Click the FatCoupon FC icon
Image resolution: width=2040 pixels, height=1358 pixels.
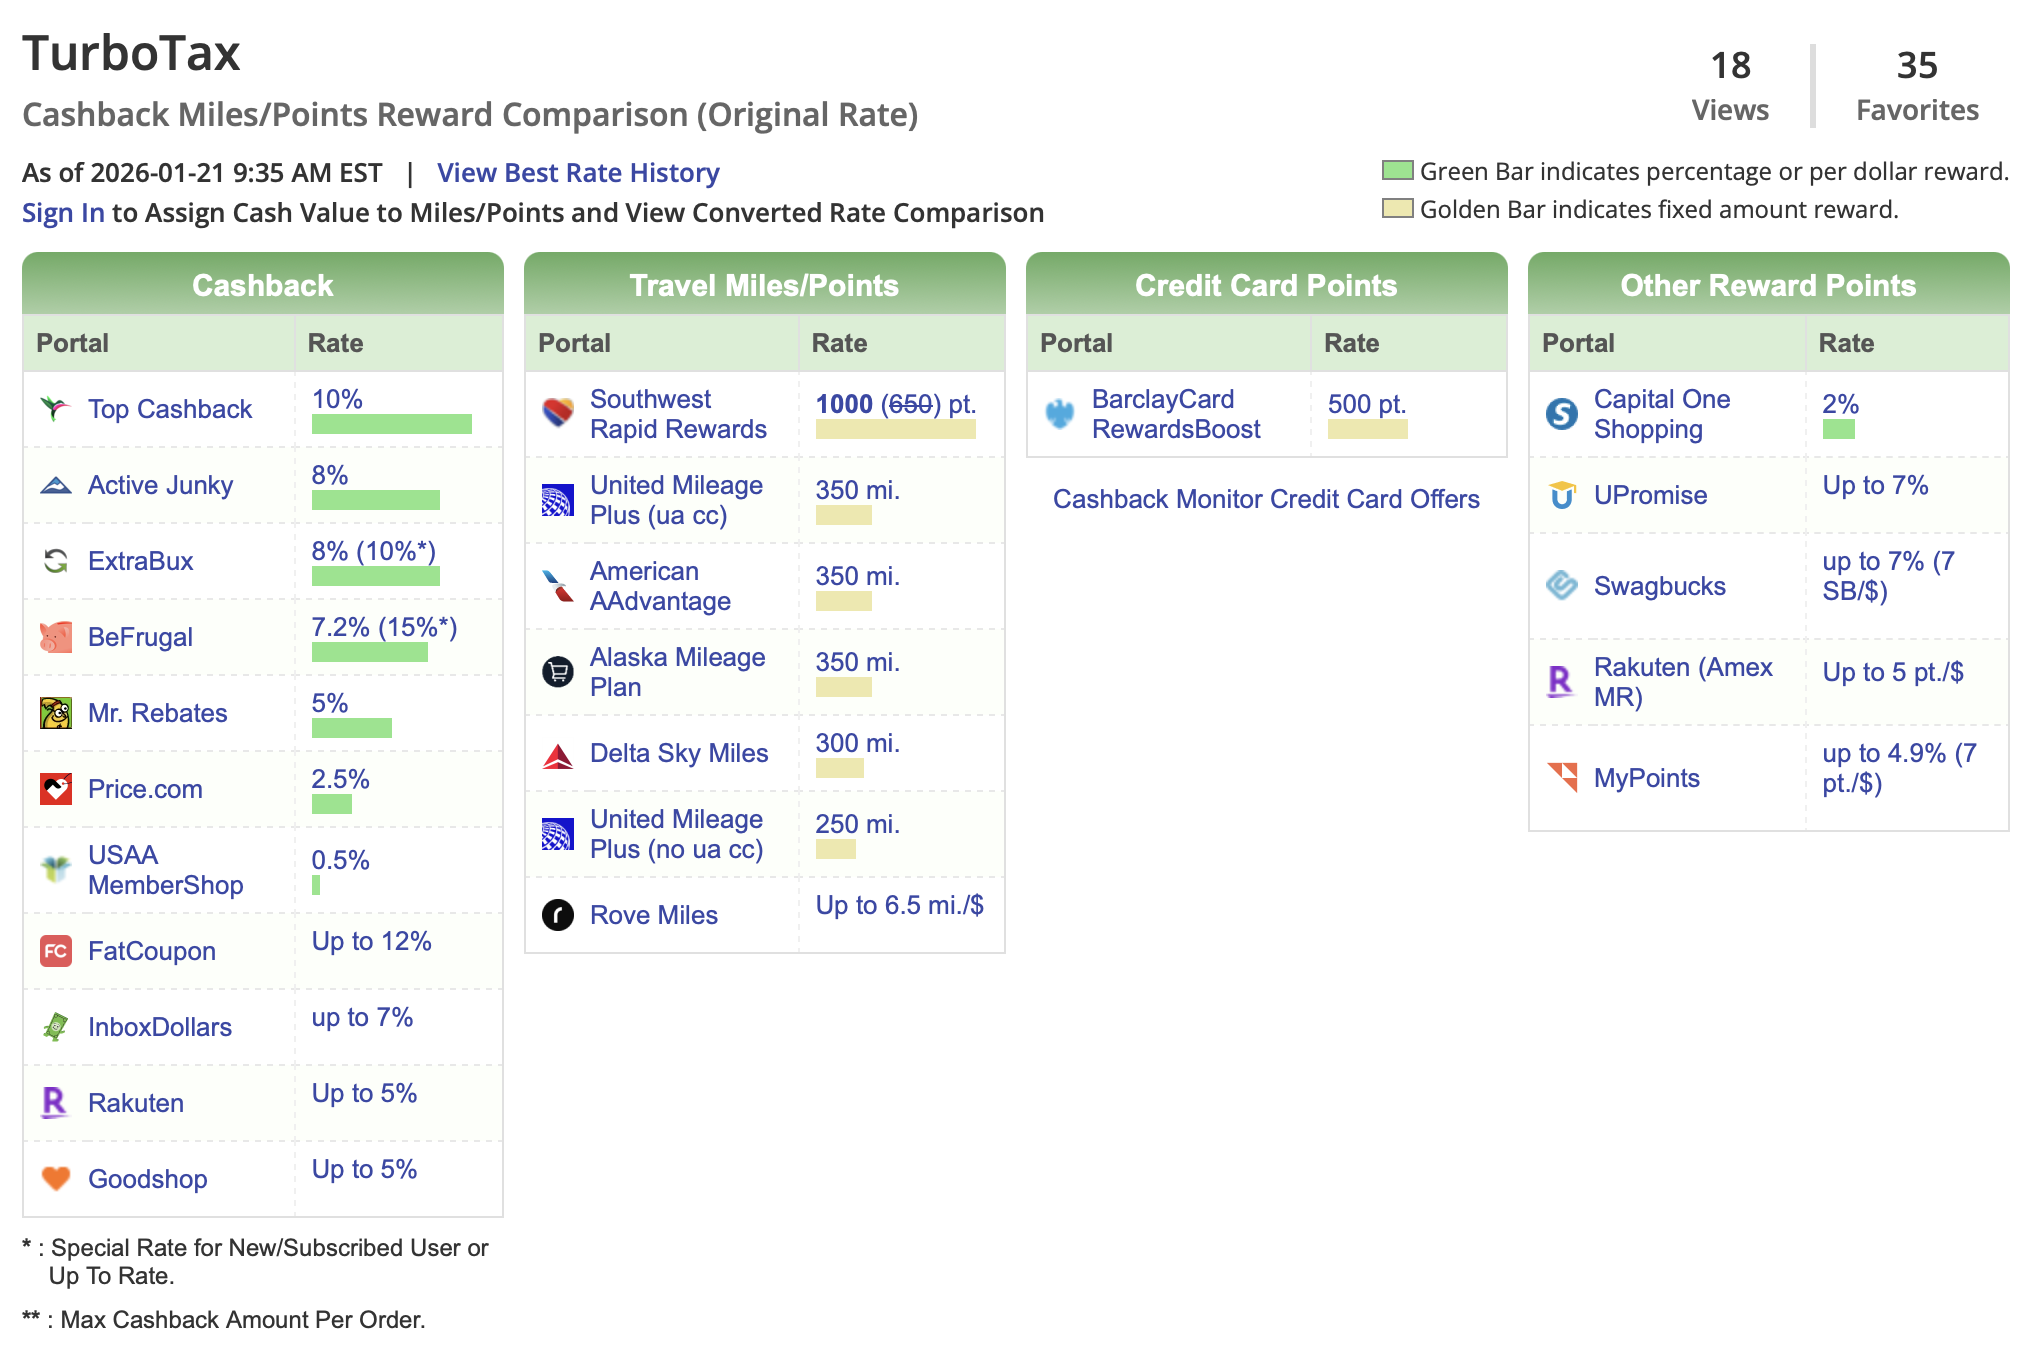click(56, 950)
